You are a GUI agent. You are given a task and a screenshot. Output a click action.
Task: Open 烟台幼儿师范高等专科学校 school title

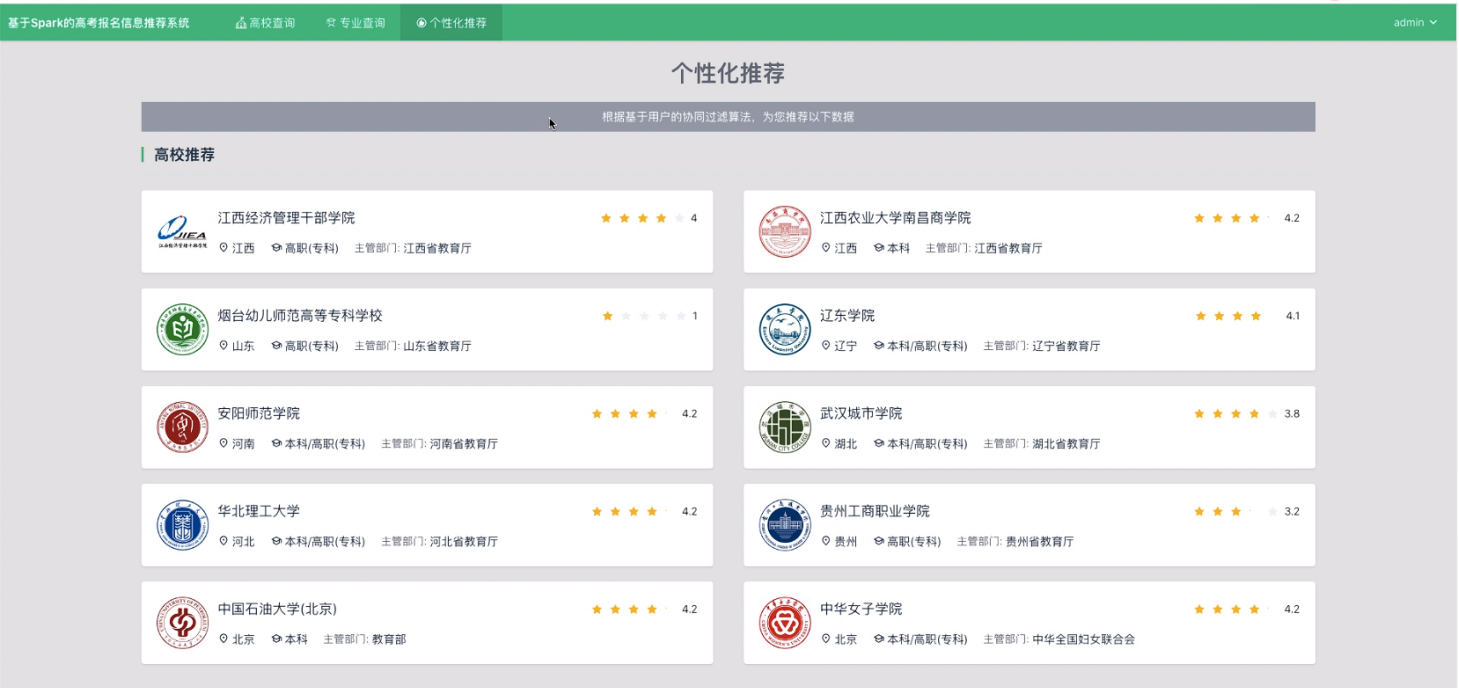[300, 316]
